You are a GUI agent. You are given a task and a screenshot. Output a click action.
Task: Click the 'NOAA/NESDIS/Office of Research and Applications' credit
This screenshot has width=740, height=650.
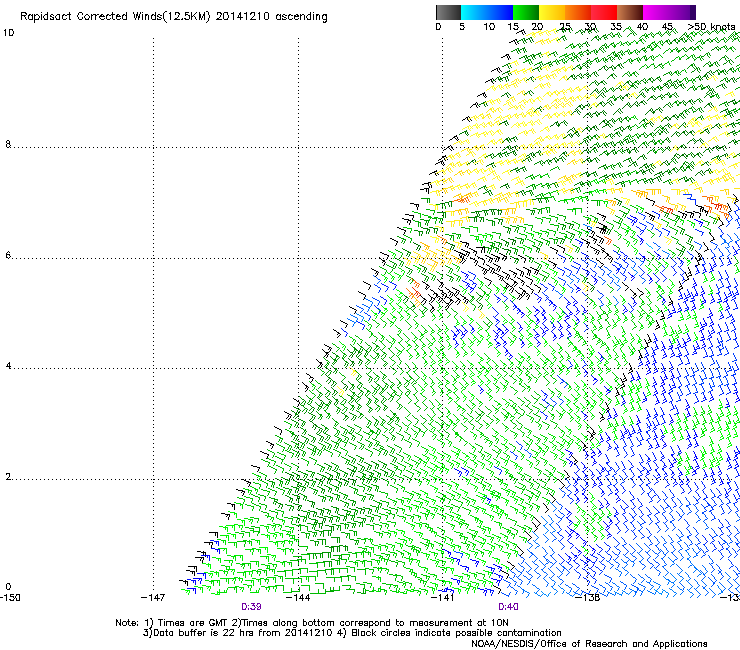coord(589,644)
